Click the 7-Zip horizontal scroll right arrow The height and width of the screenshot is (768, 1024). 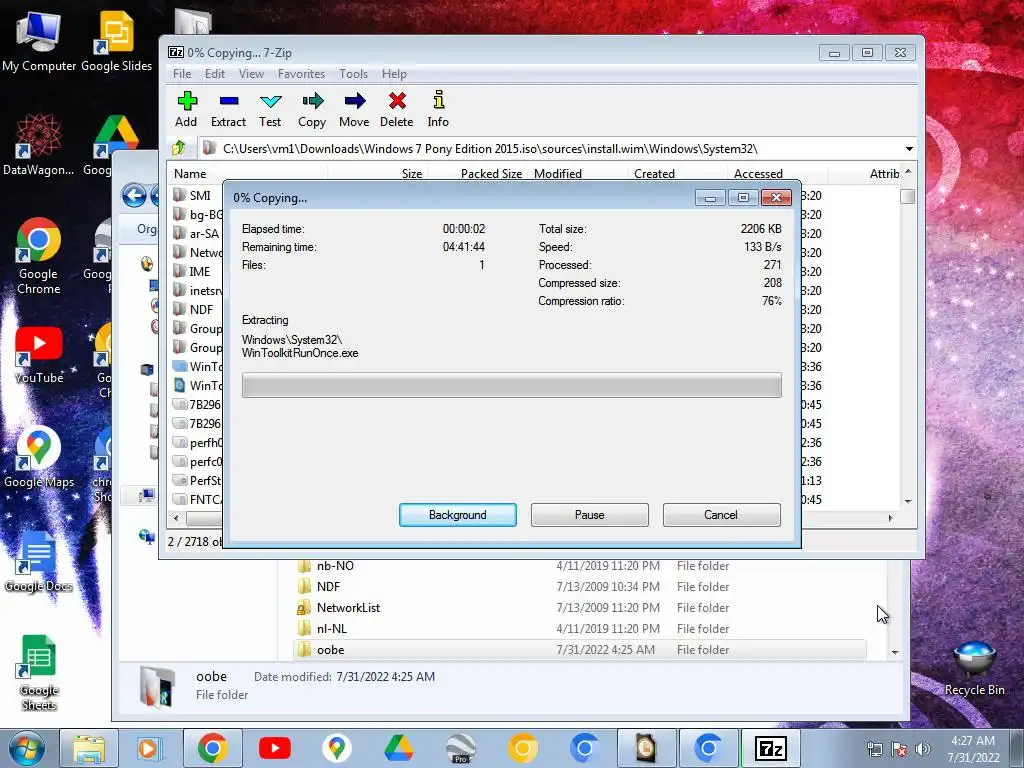click(890, 518)
